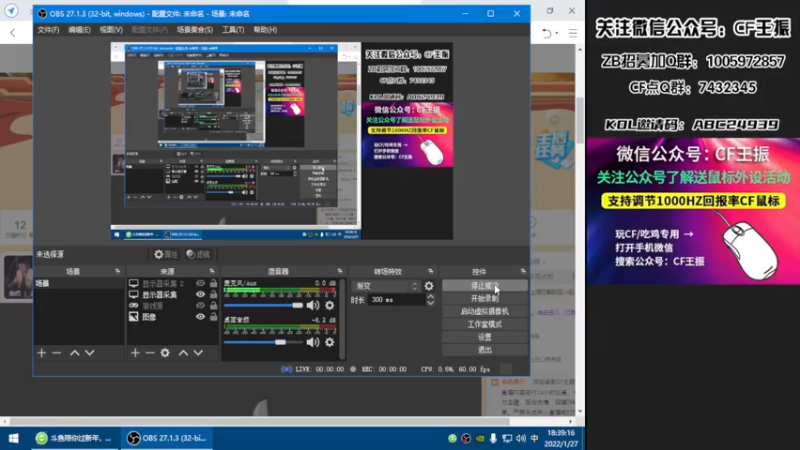The image size is (800, 450).
Task: Click the 启动虚拟摄像机 button
Action: point(485,311)
